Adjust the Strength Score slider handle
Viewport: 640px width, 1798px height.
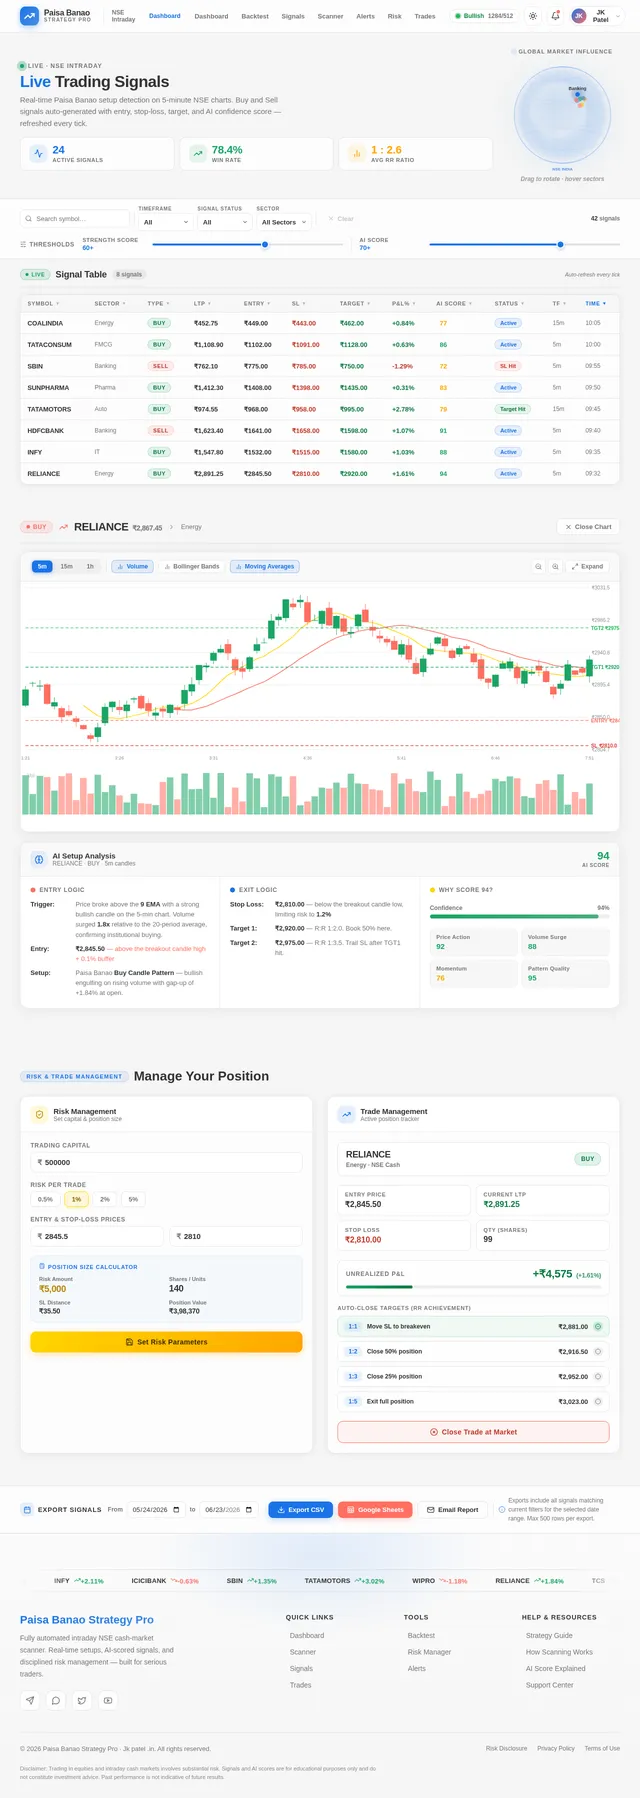[x=264, y=244]
